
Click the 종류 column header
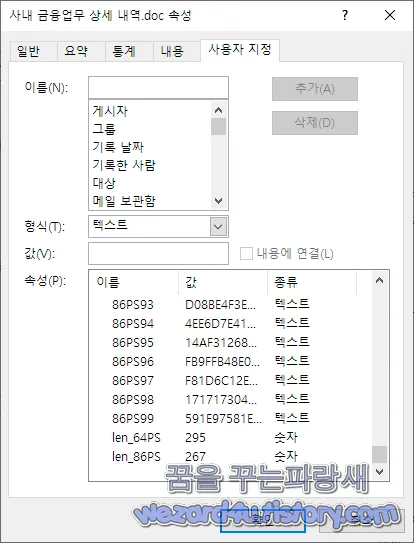312,283
